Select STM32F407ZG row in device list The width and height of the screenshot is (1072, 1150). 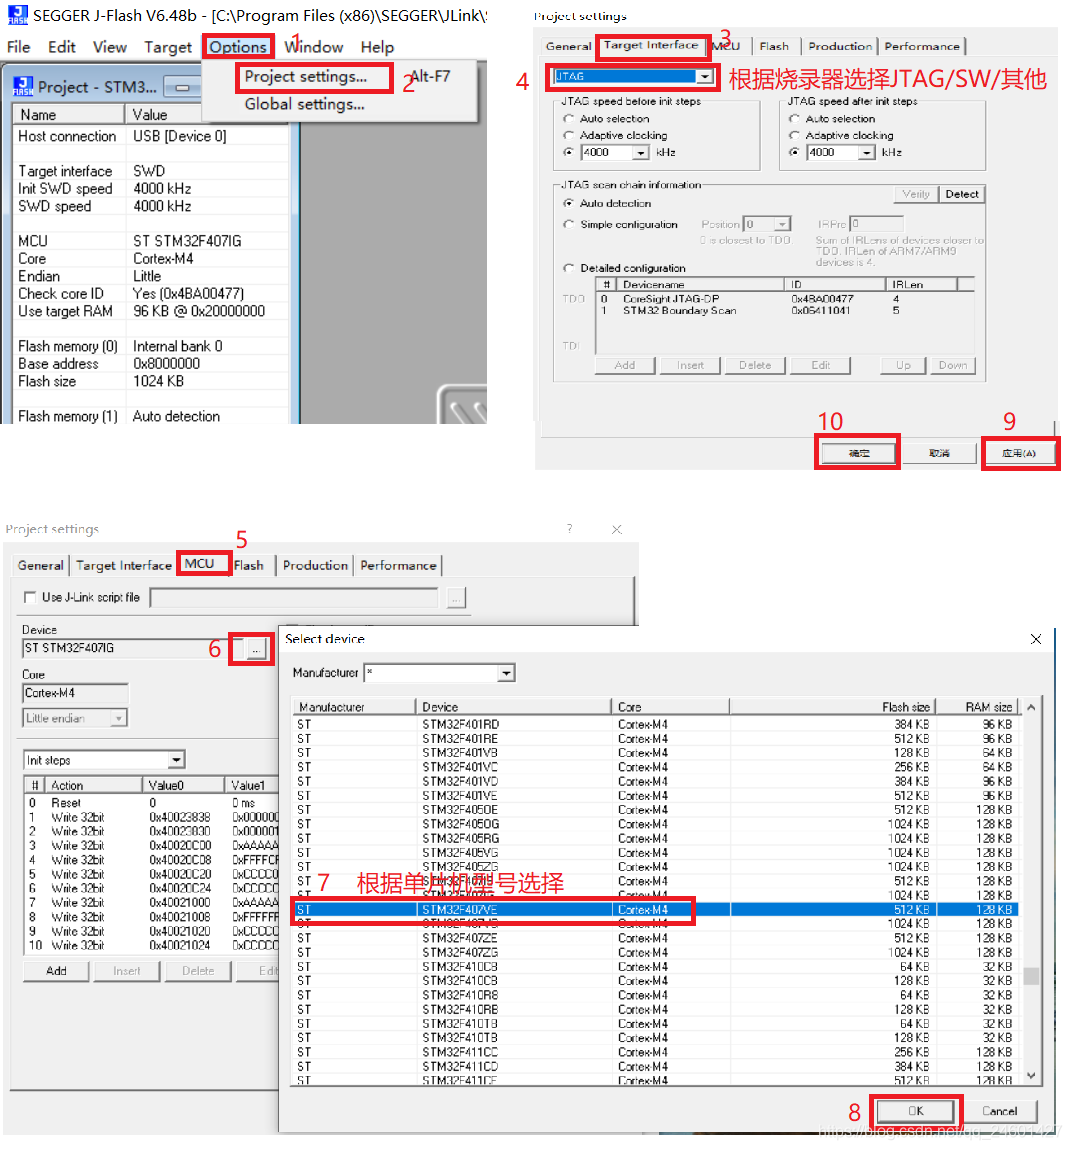pos(654,953)
